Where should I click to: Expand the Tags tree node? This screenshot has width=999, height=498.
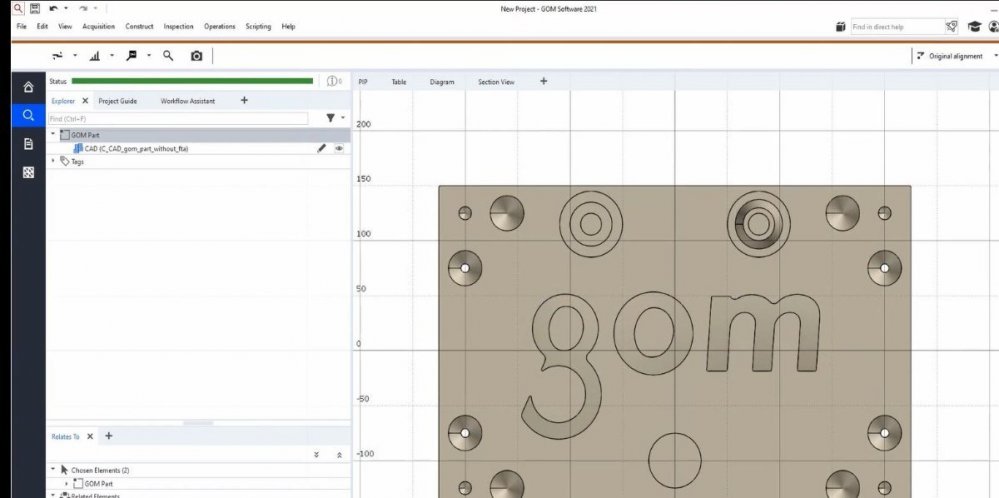(x=53, y=161)
